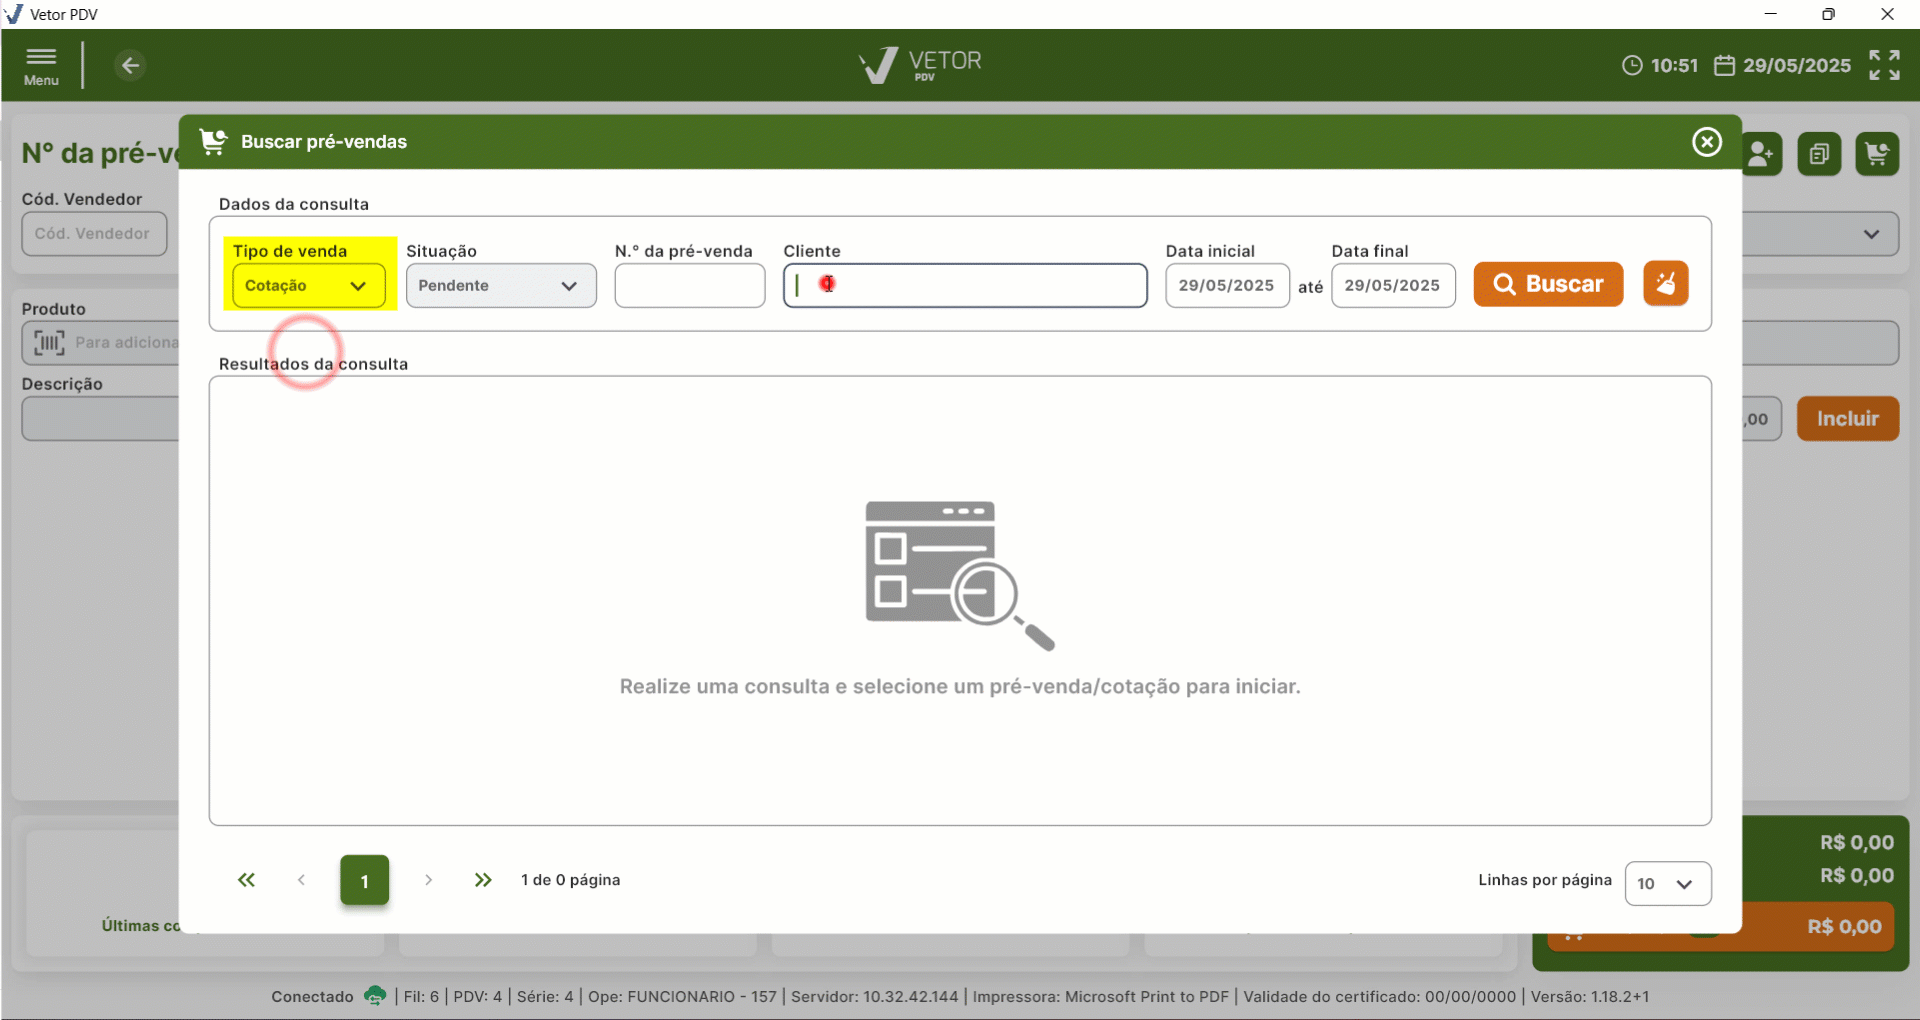The height and width of the screenshot is (1020, 1920).
Task: Click the Vetor PDV title bar icon
Action: point(14,14)
